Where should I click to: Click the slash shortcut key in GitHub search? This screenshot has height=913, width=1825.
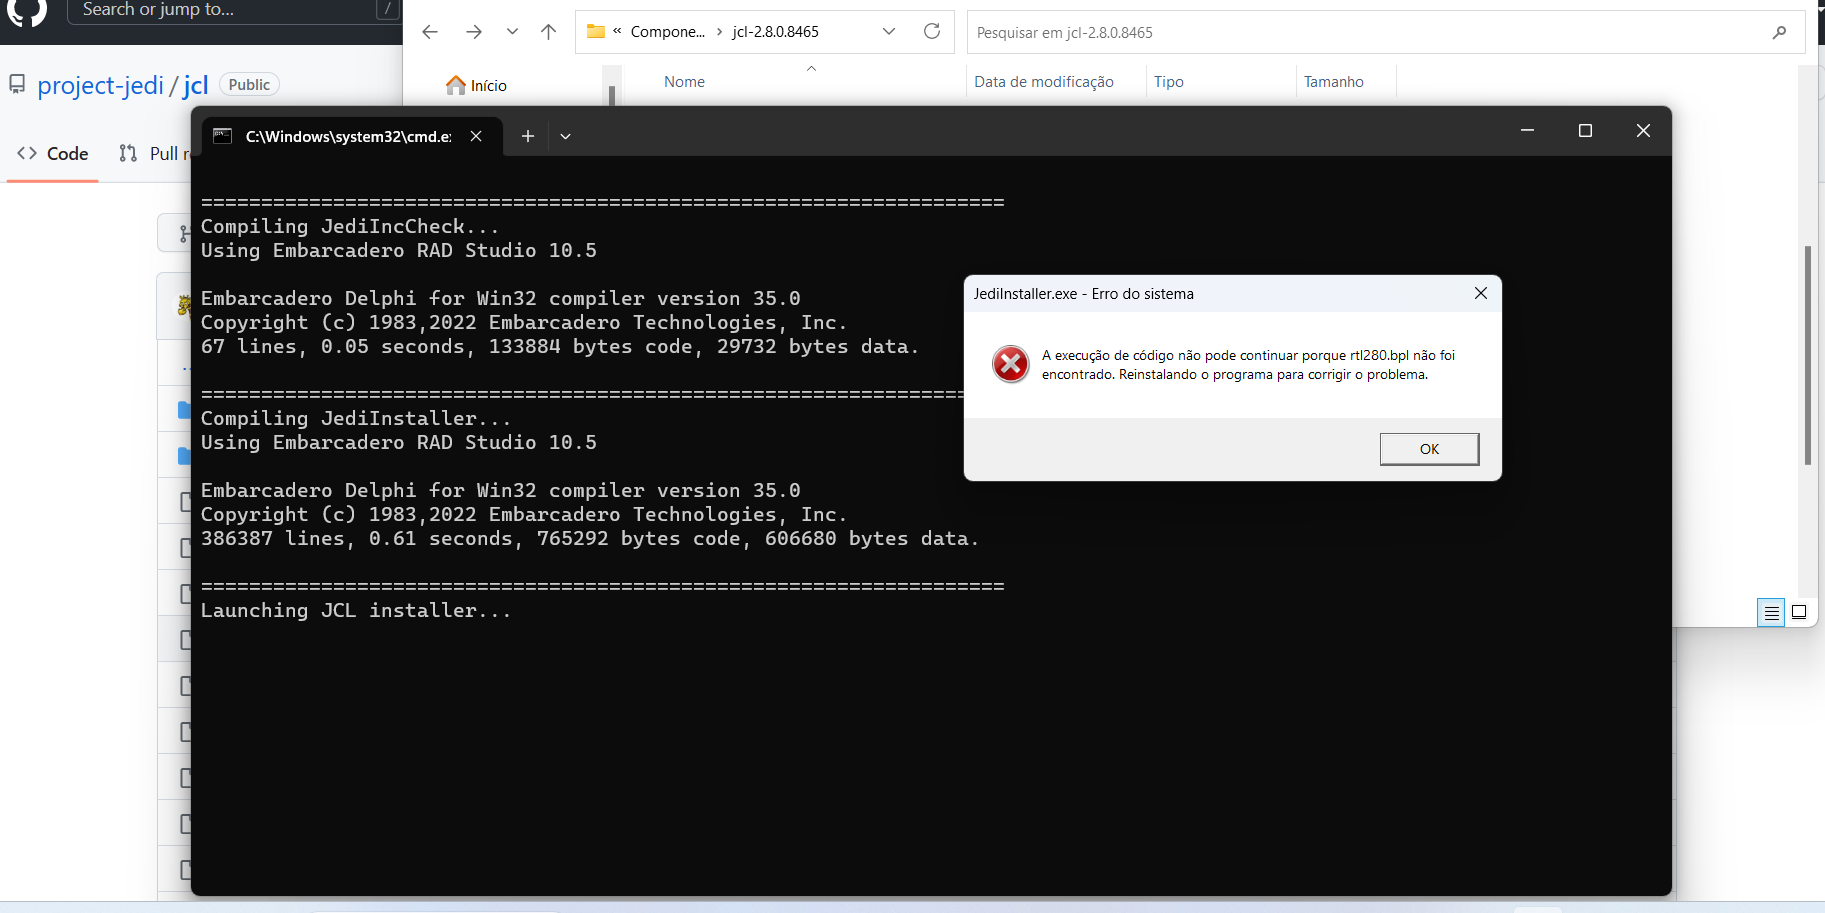tap(387, 9)
